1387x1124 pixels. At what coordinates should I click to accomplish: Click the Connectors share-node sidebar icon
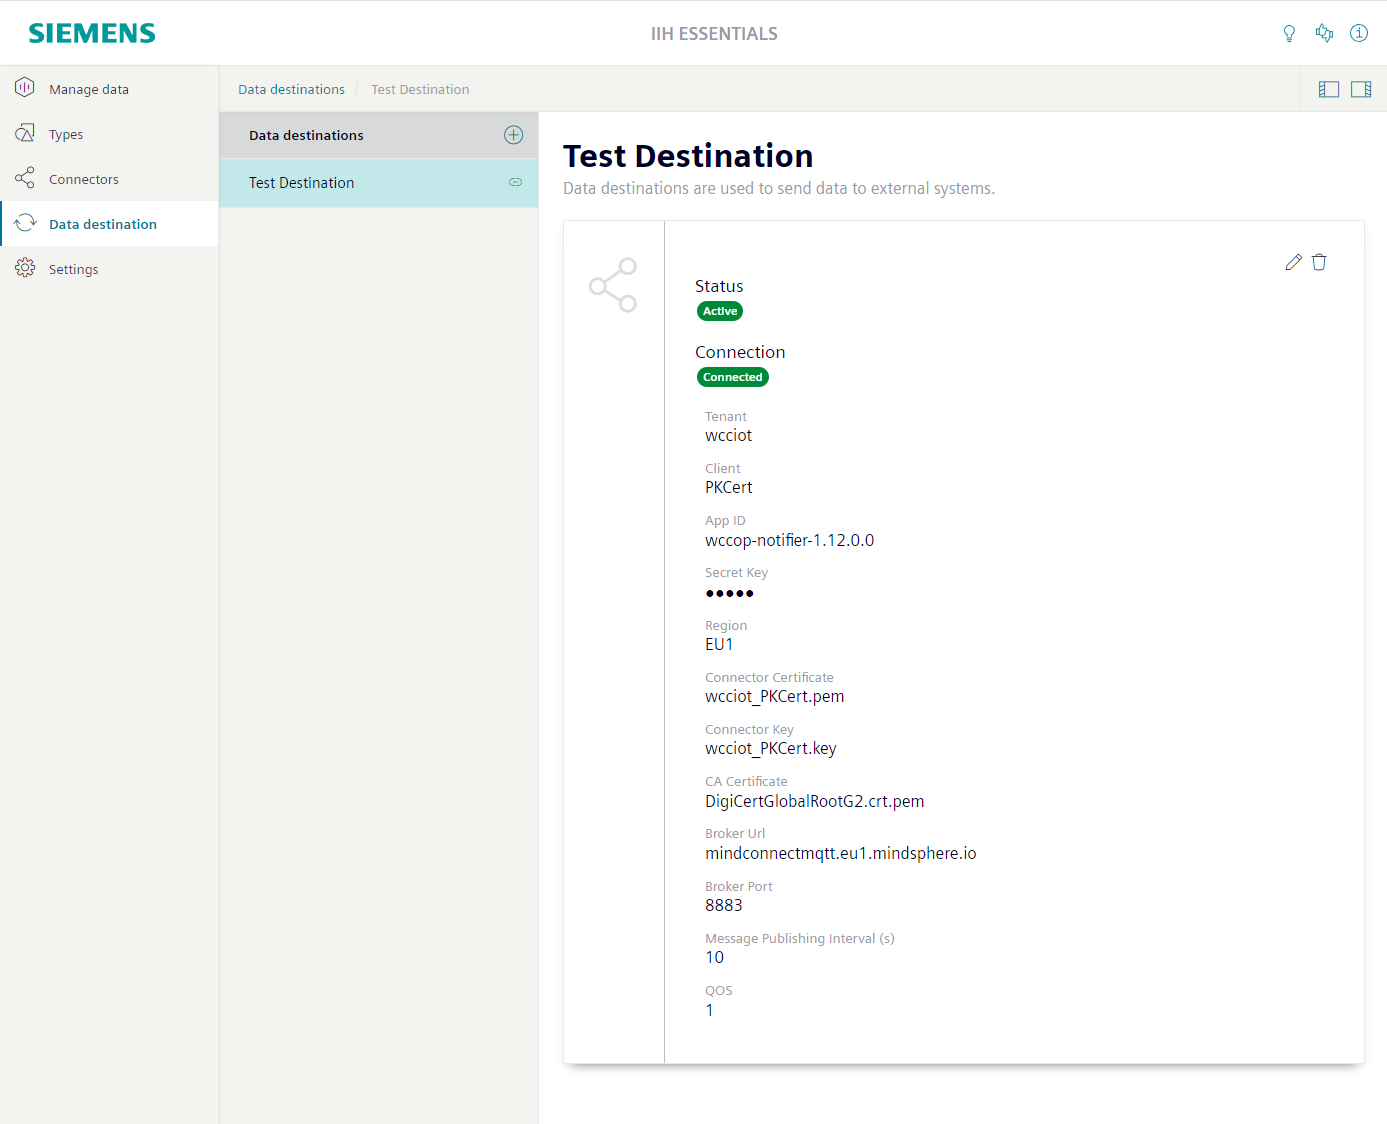click(25, 178)
